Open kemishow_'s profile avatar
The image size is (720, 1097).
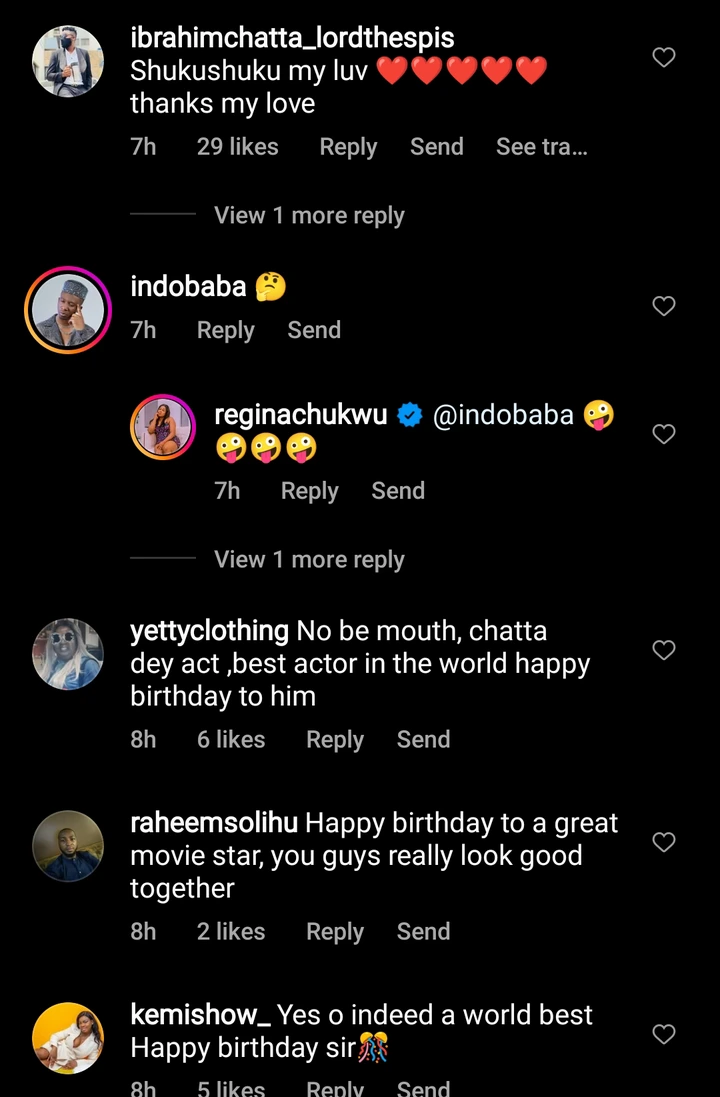pos(67,1038)
